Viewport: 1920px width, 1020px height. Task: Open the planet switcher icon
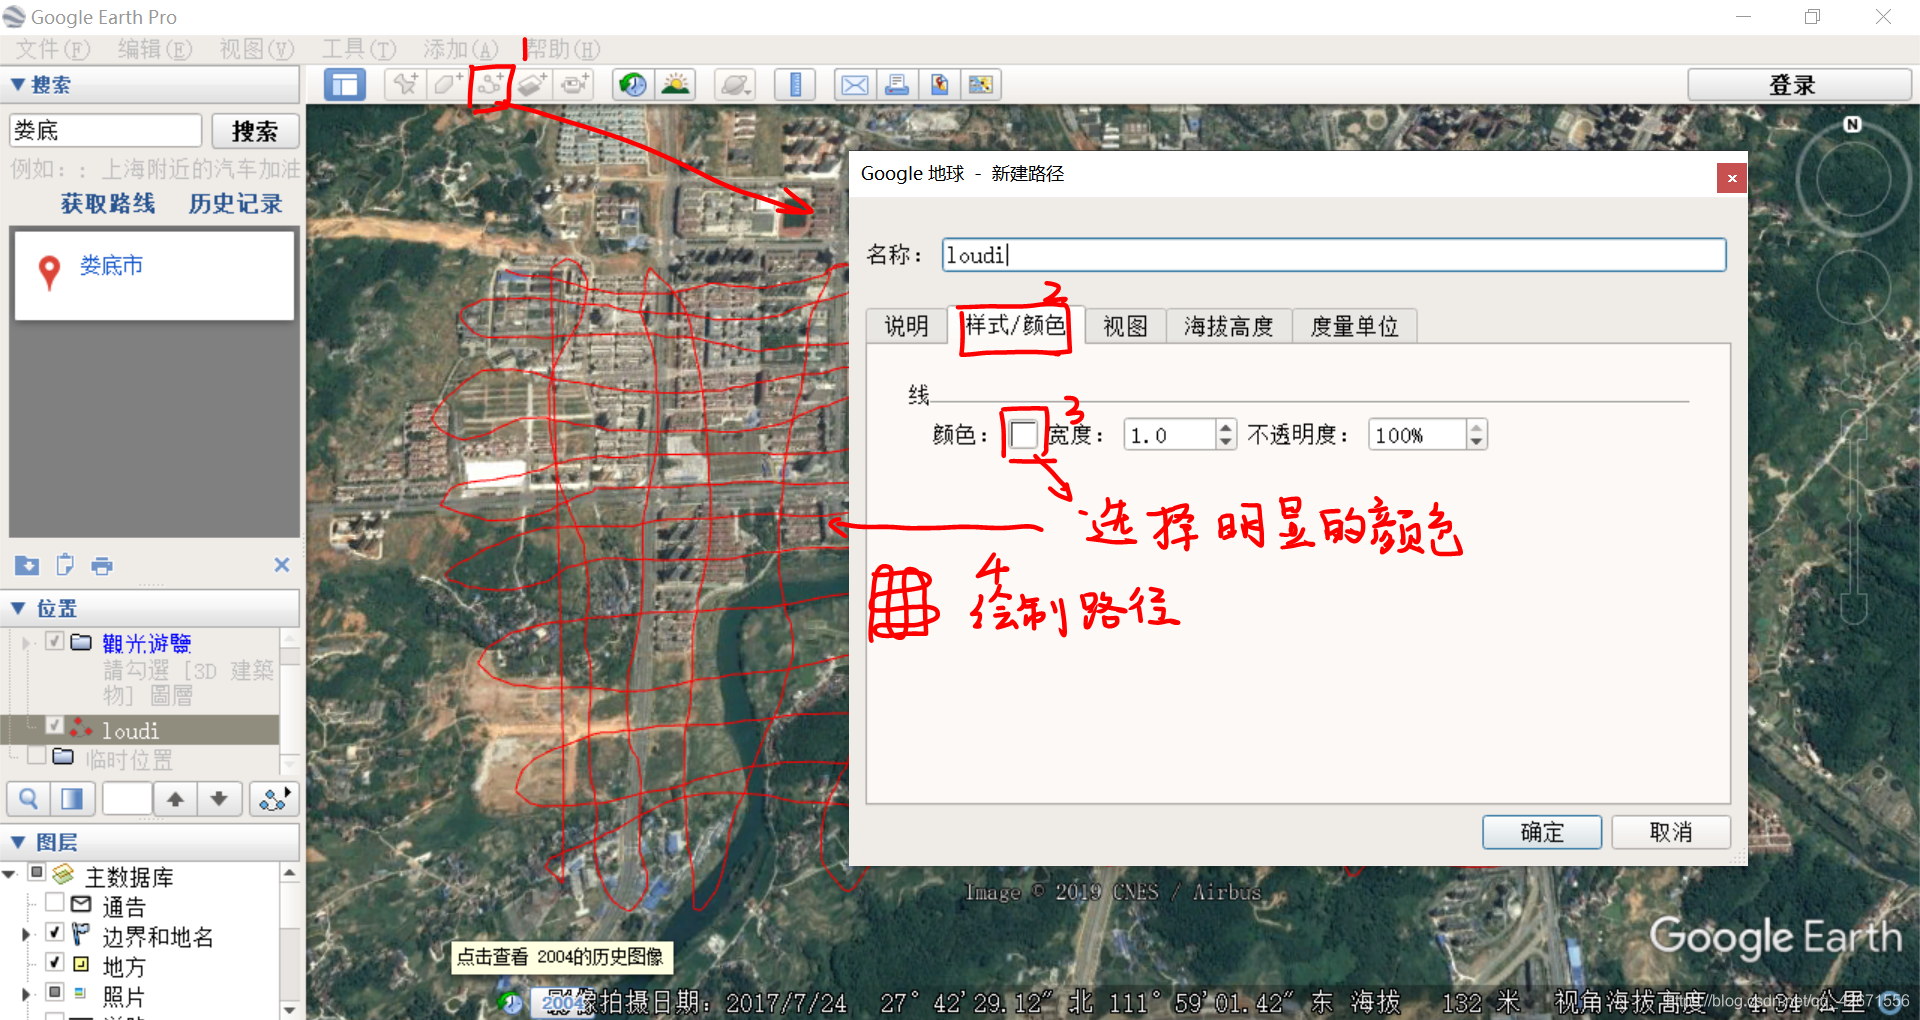pos(736,85)
